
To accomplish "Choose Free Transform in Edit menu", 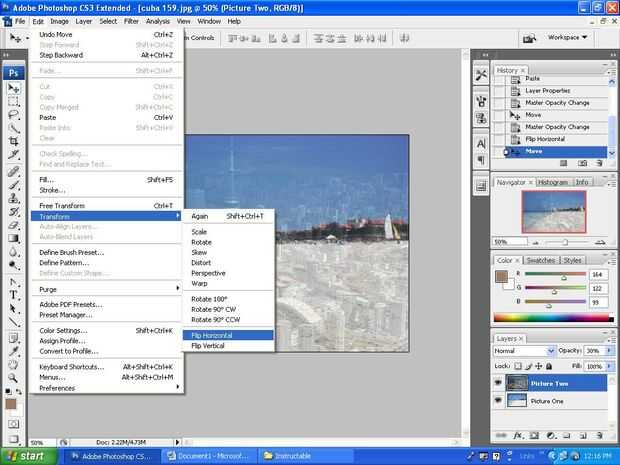I will tap(106, 206).
